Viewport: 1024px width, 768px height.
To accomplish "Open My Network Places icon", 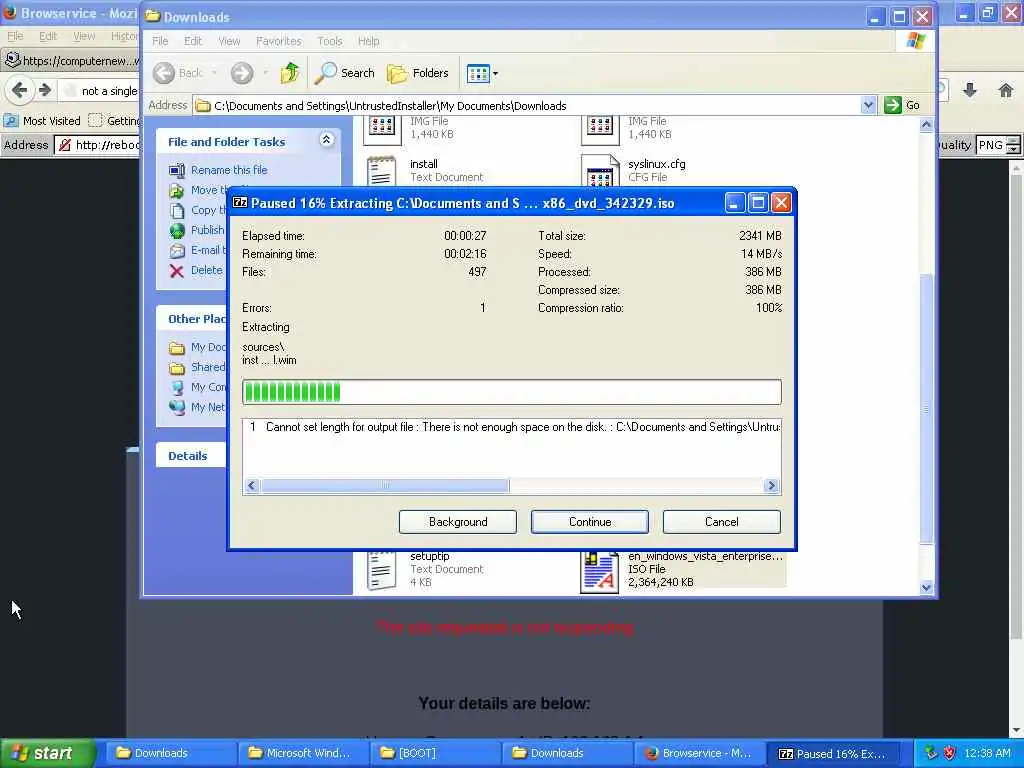I will [x=176, y=407].
